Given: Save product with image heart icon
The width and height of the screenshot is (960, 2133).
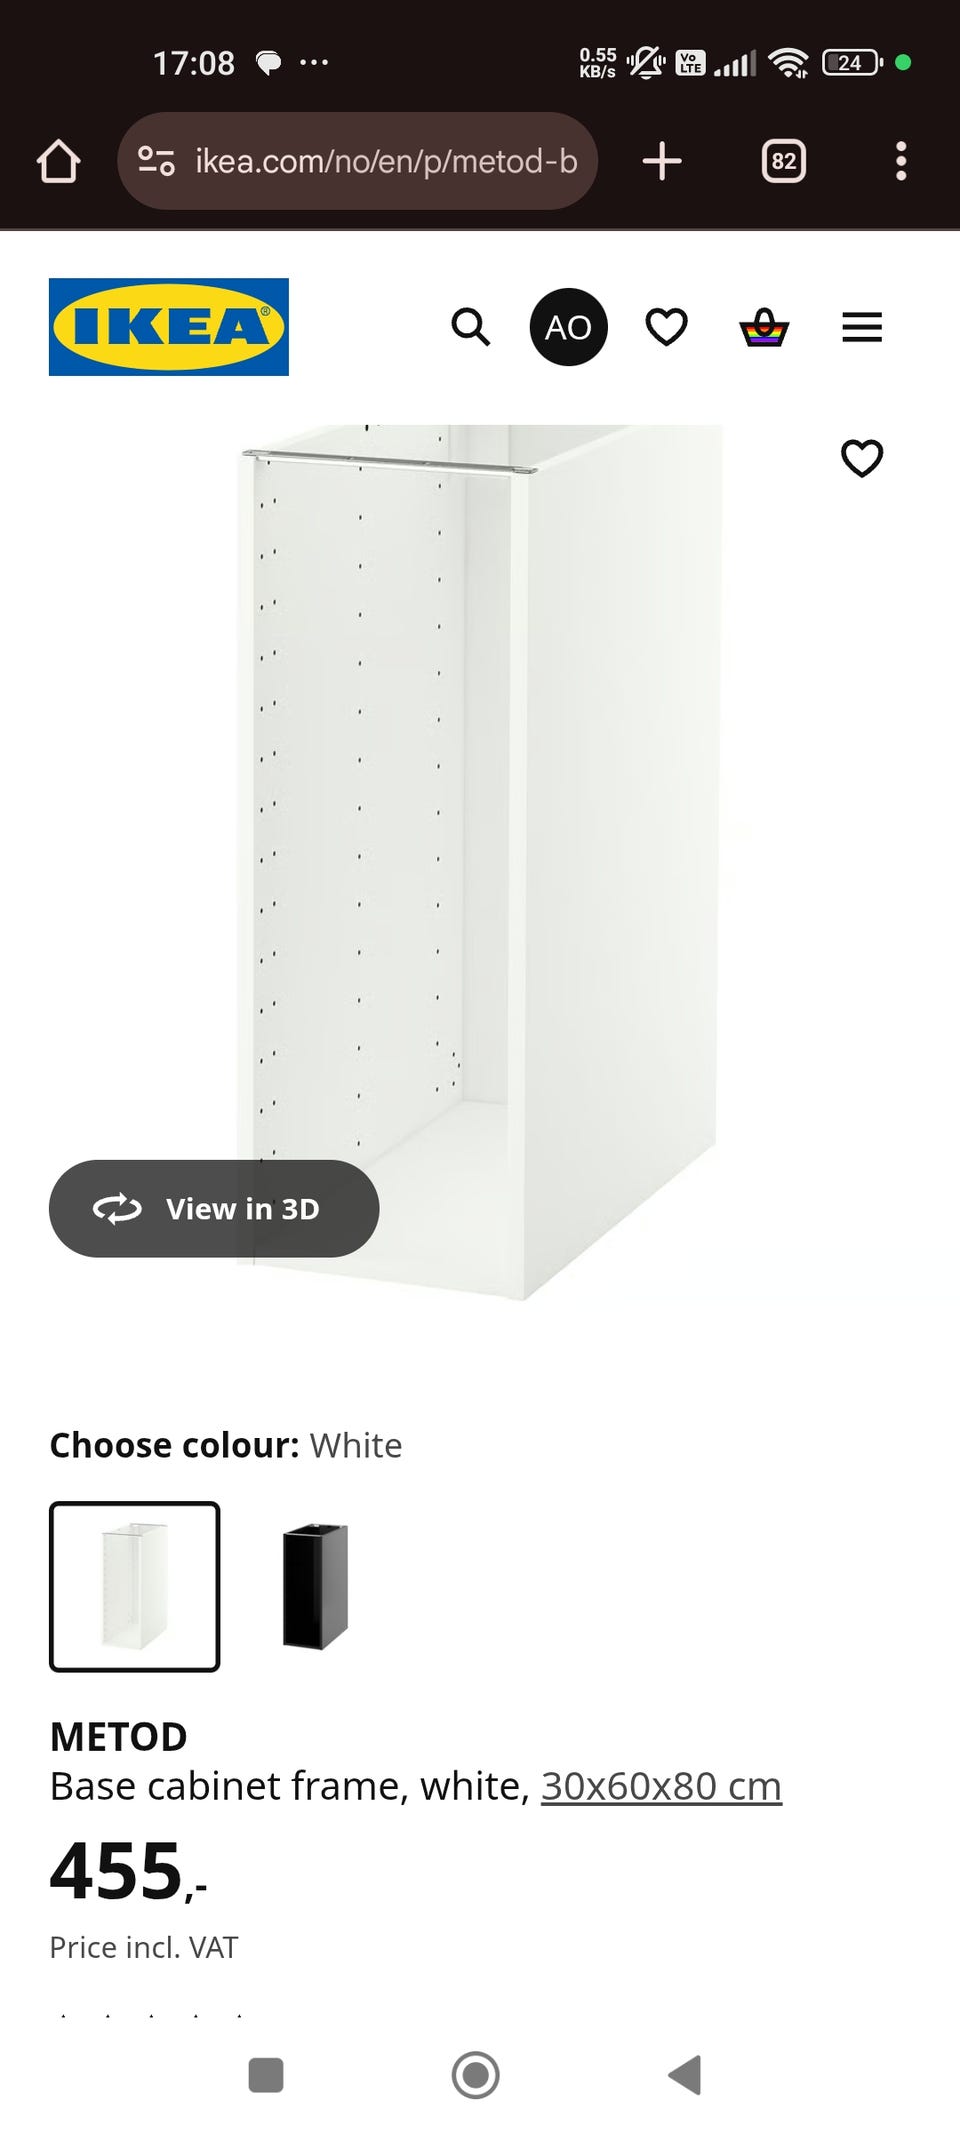Looking at the screenshot, I should [862, 458].
